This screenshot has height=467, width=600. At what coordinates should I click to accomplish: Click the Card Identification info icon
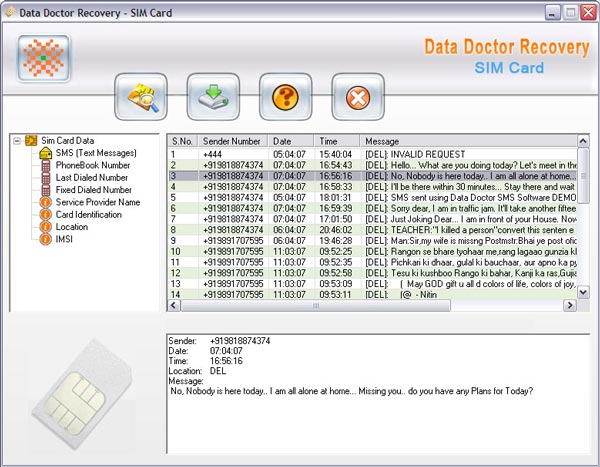tap(46, 214)
